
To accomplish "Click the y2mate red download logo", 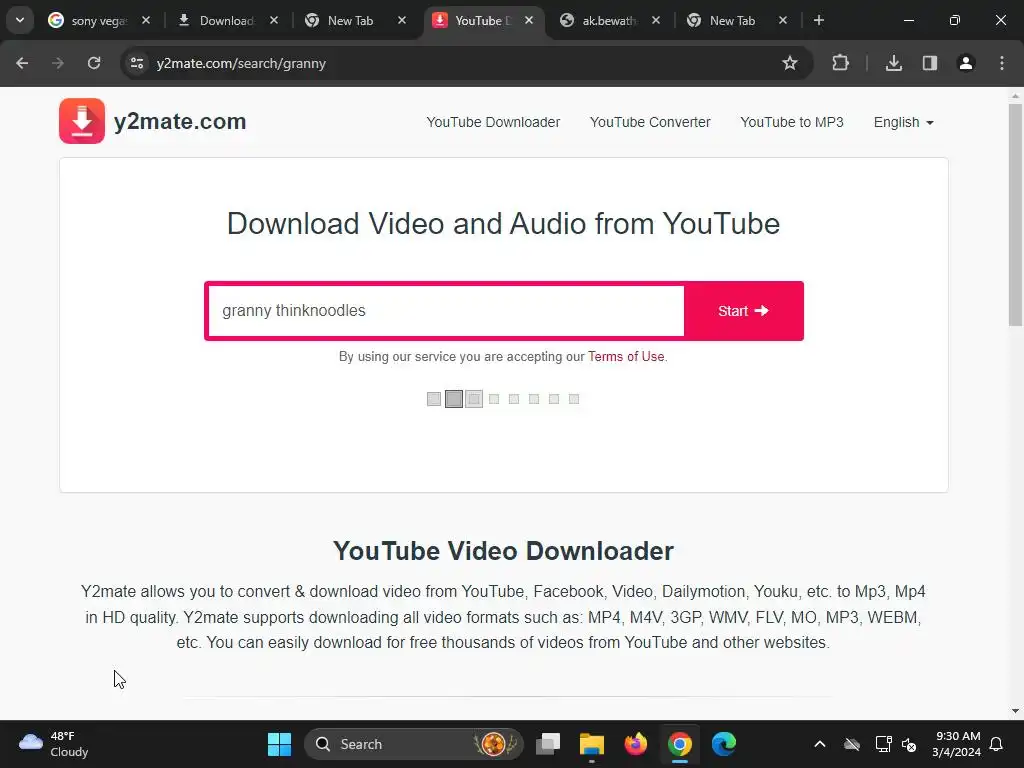I will pos(82,121).
